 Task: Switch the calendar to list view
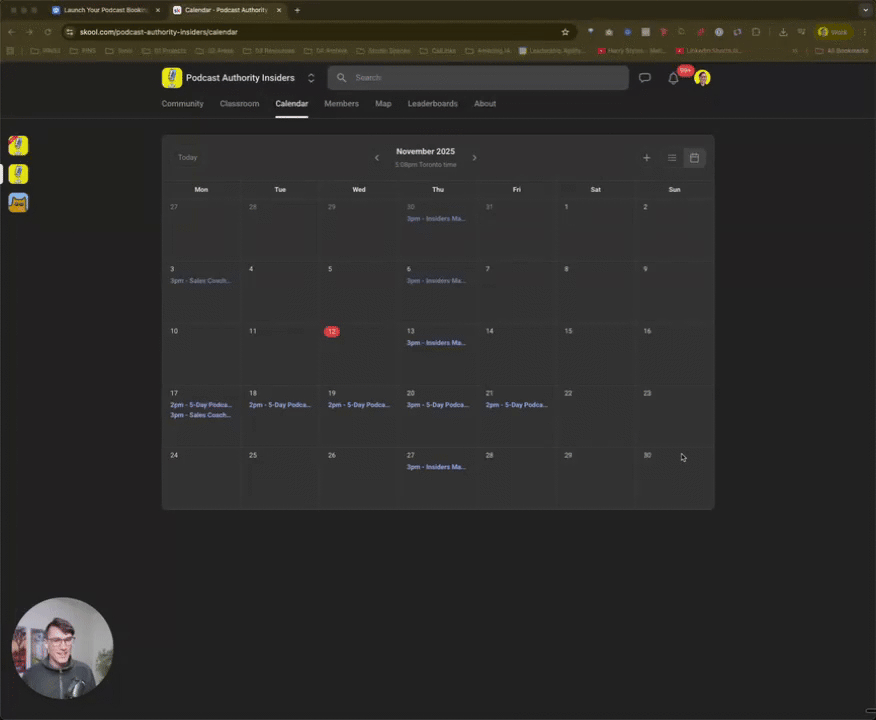coord(671,157)
